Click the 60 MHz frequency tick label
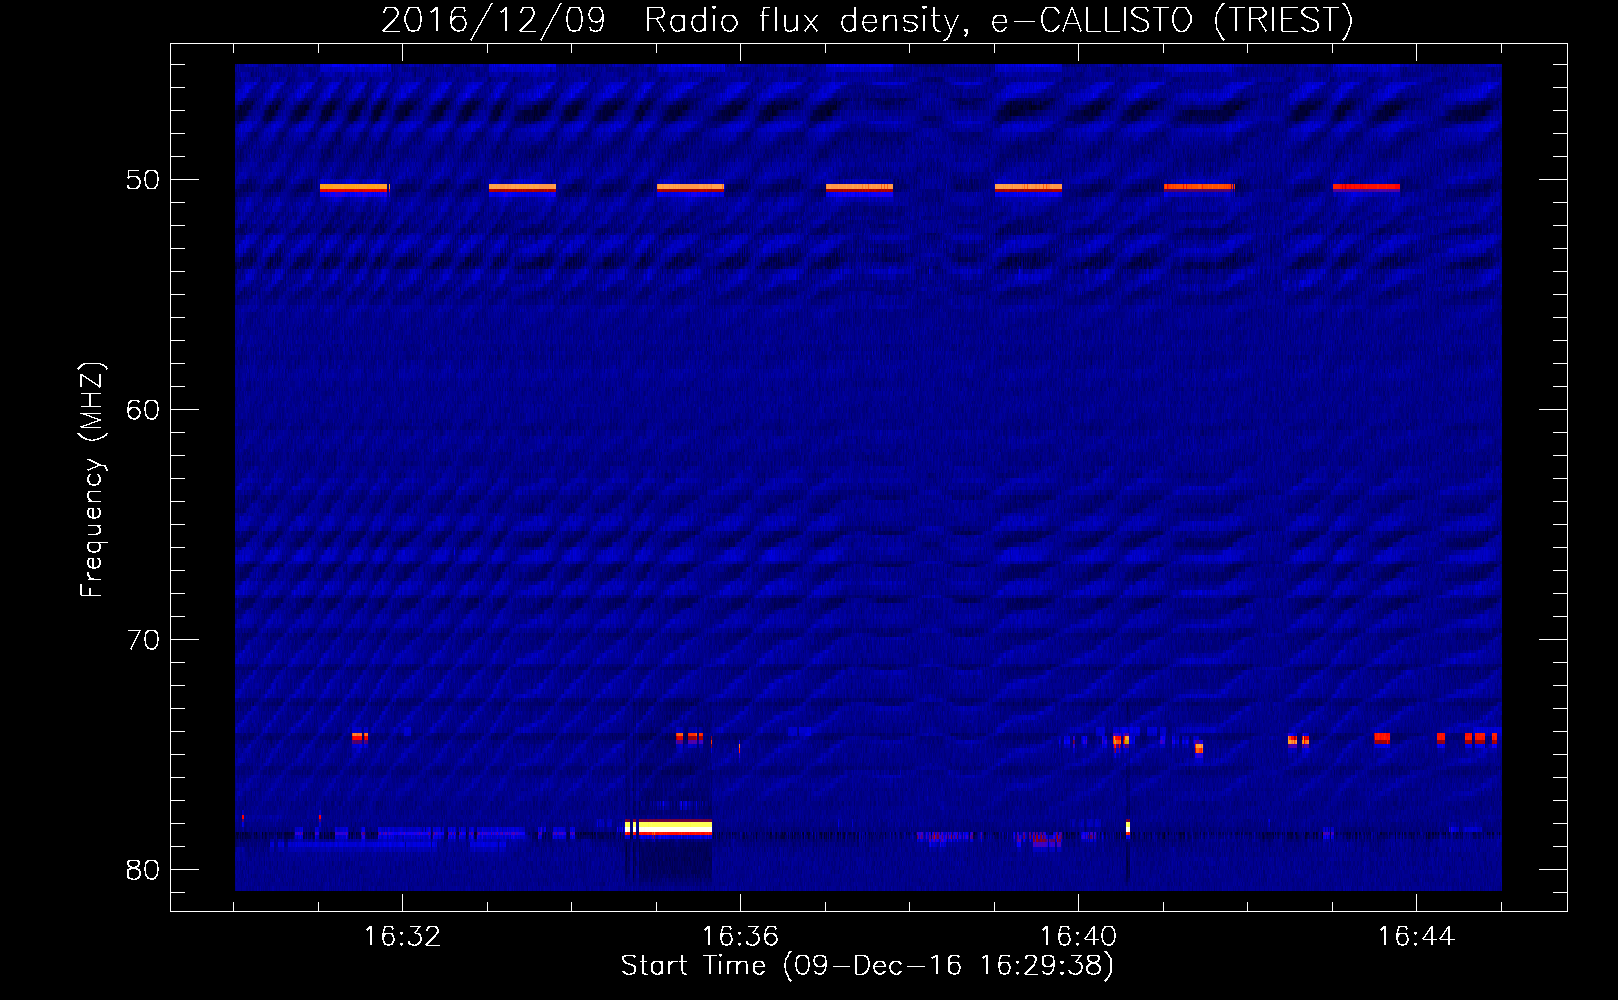 pos(143,410)
